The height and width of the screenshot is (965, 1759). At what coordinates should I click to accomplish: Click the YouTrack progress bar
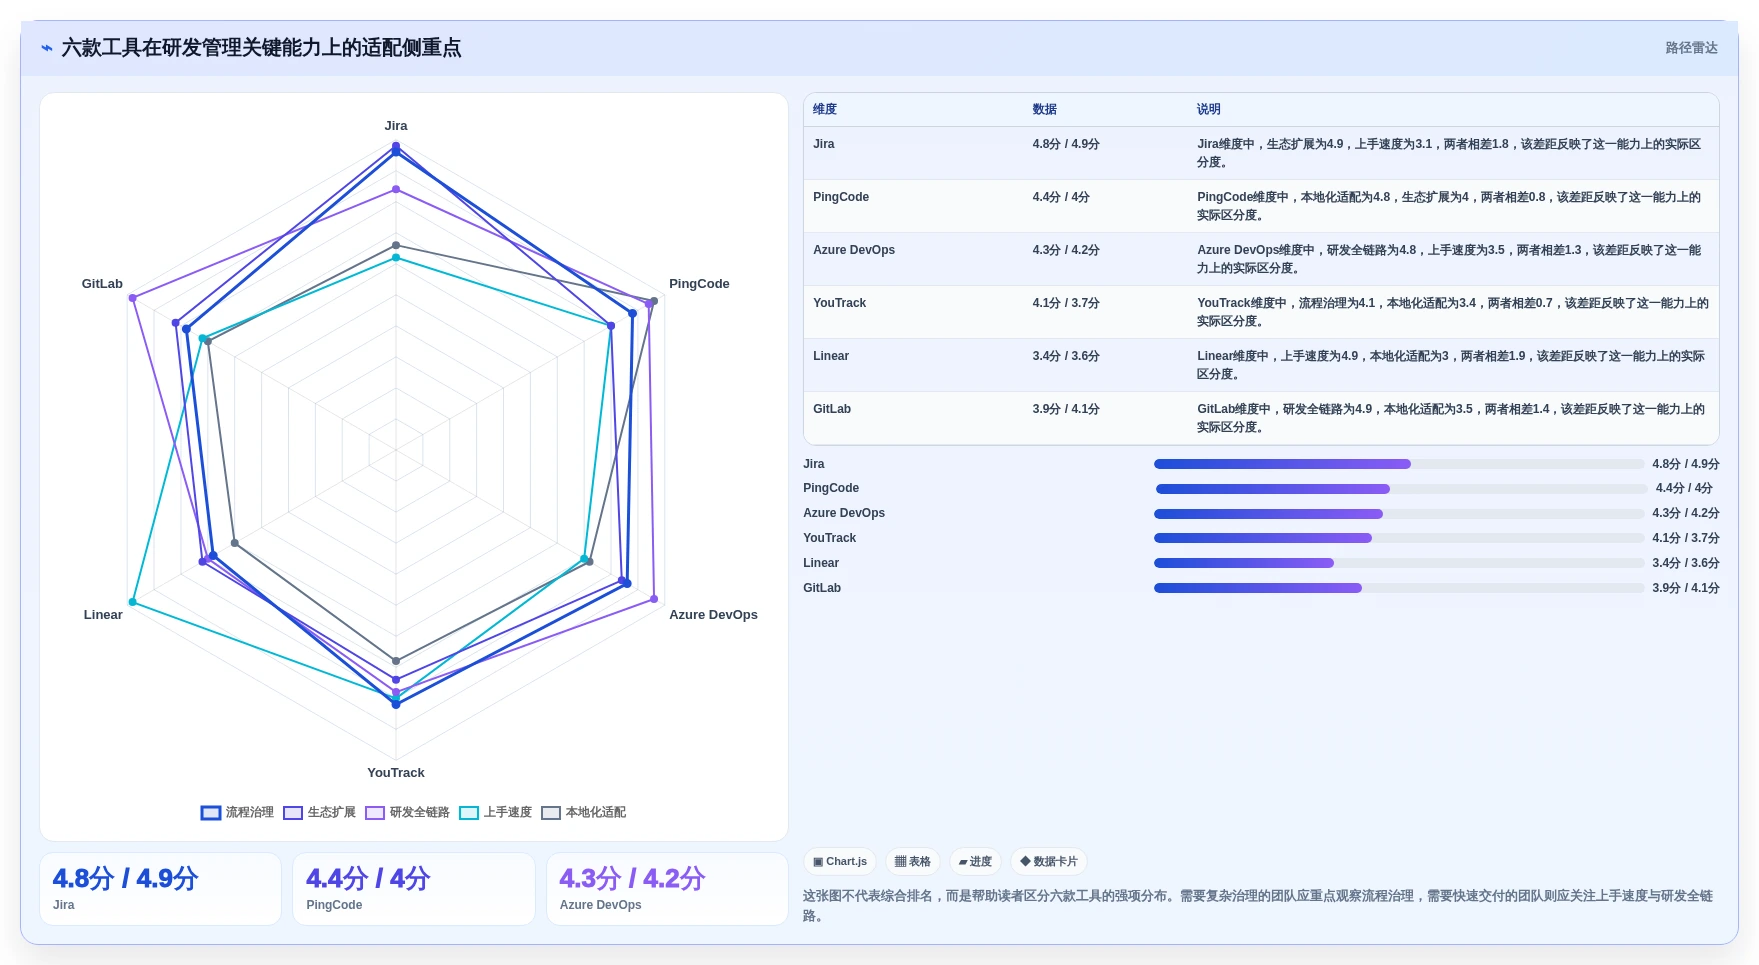point(1399,538)
